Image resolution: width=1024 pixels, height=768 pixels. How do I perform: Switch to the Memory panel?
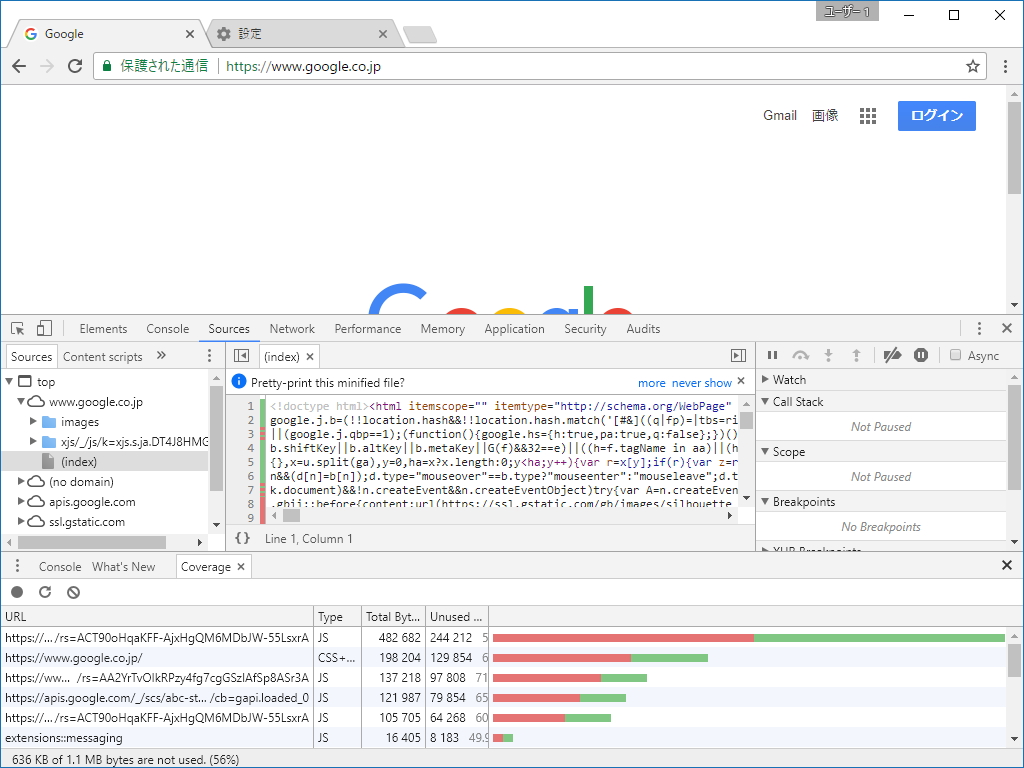coord(442,328)
